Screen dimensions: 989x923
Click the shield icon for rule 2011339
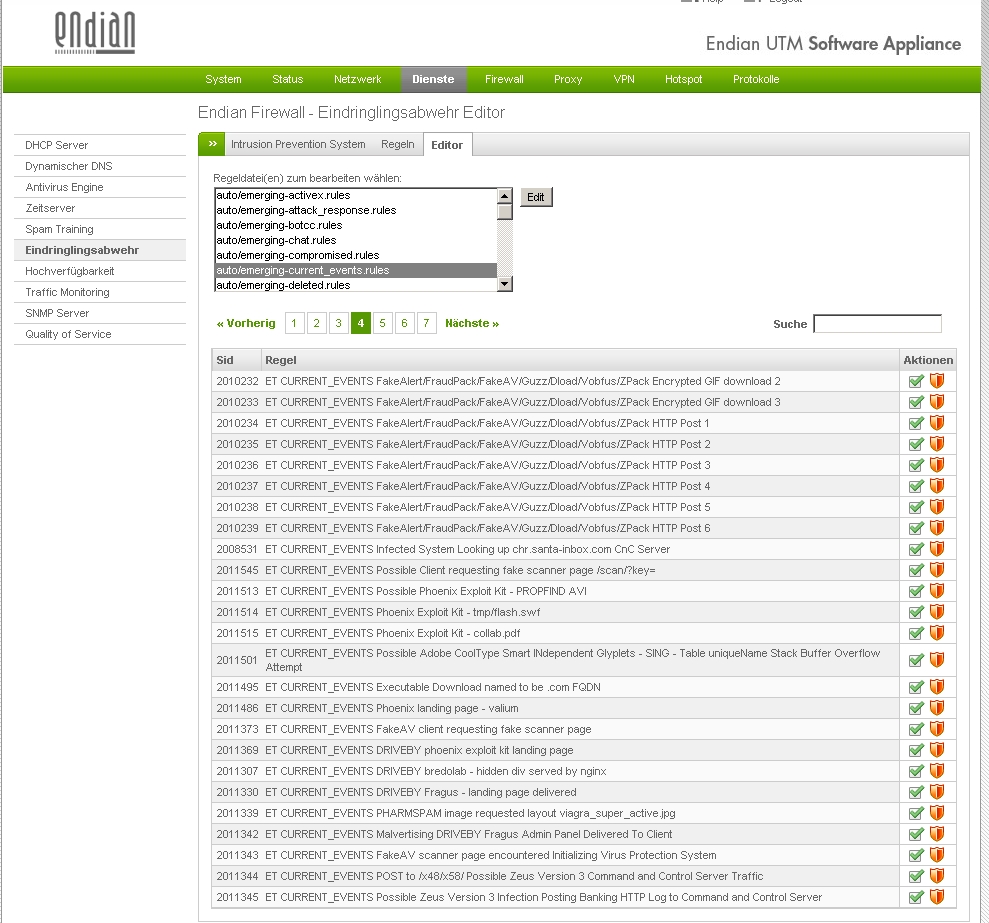(937, 813)
